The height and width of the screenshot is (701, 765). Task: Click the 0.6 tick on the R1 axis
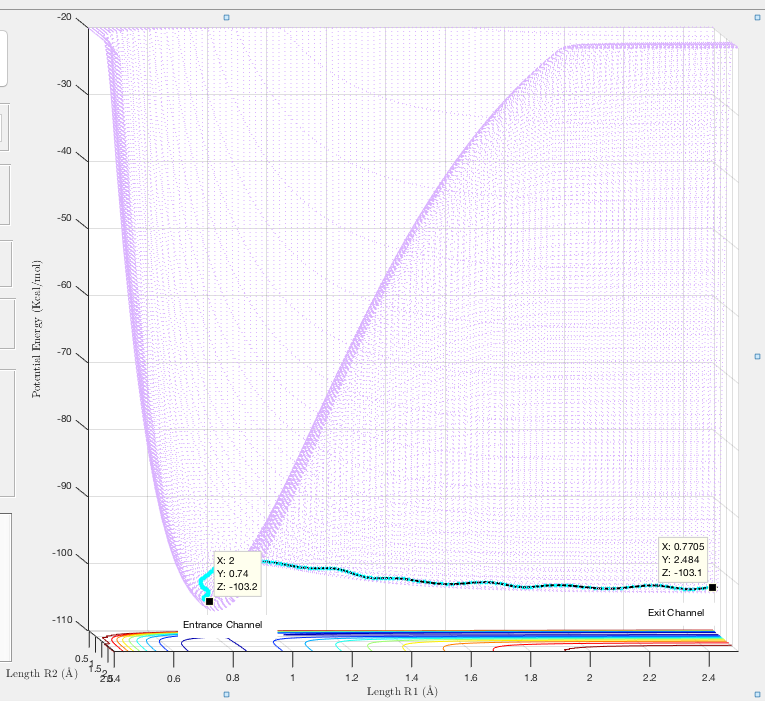point(174,678)
